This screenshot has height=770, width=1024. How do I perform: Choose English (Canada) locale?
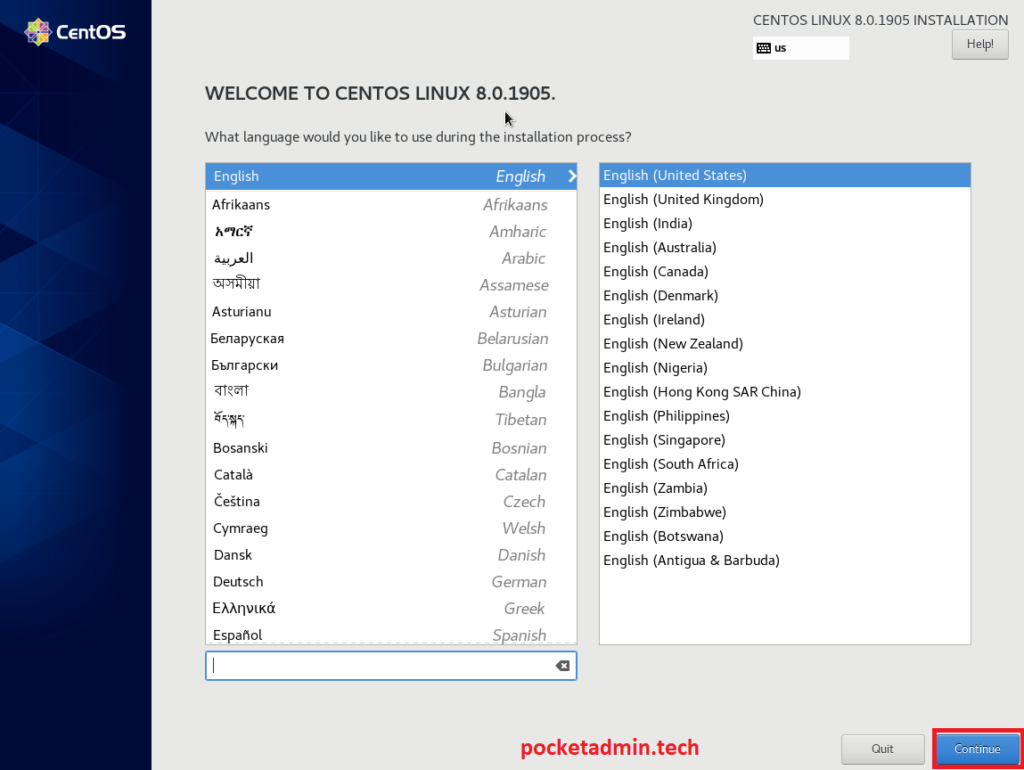point(785,272)
